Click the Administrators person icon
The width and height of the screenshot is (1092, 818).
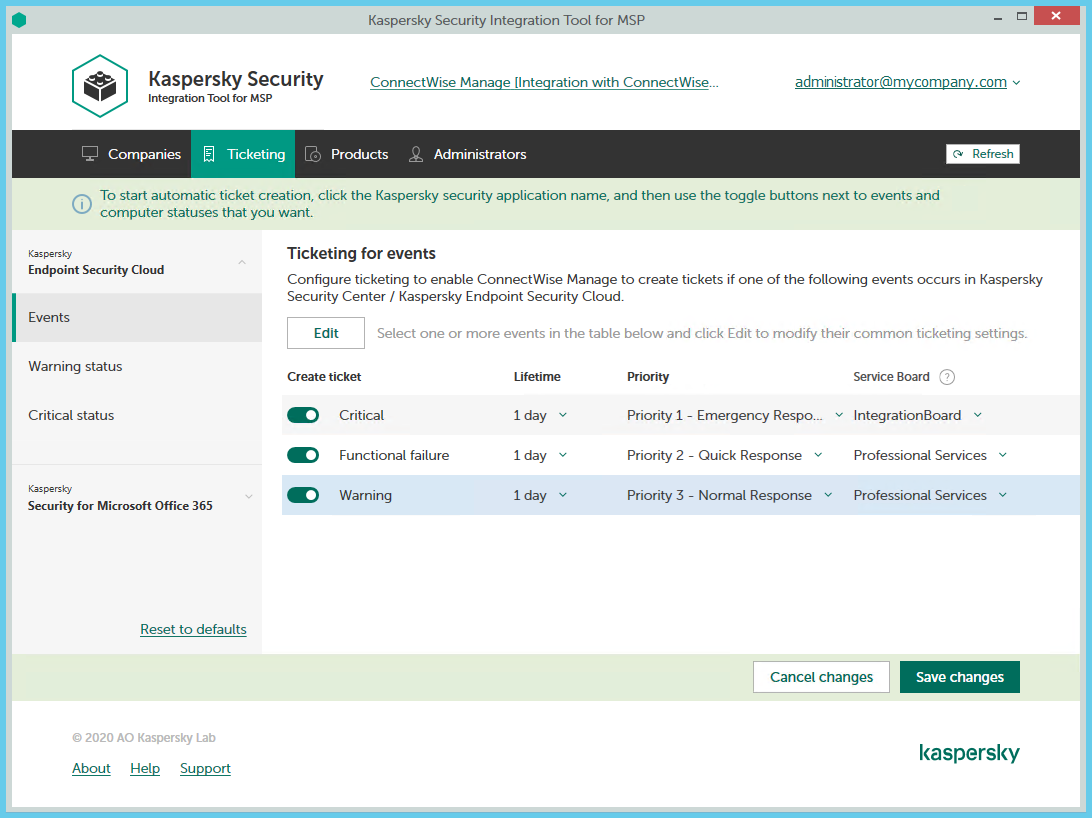pos(416,154)
